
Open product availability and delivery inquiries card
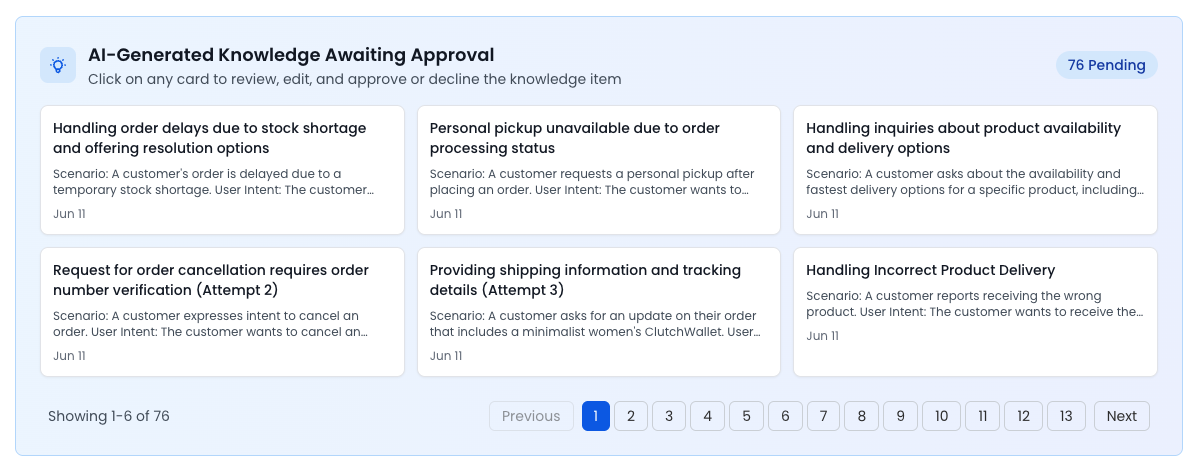[975, 170]
